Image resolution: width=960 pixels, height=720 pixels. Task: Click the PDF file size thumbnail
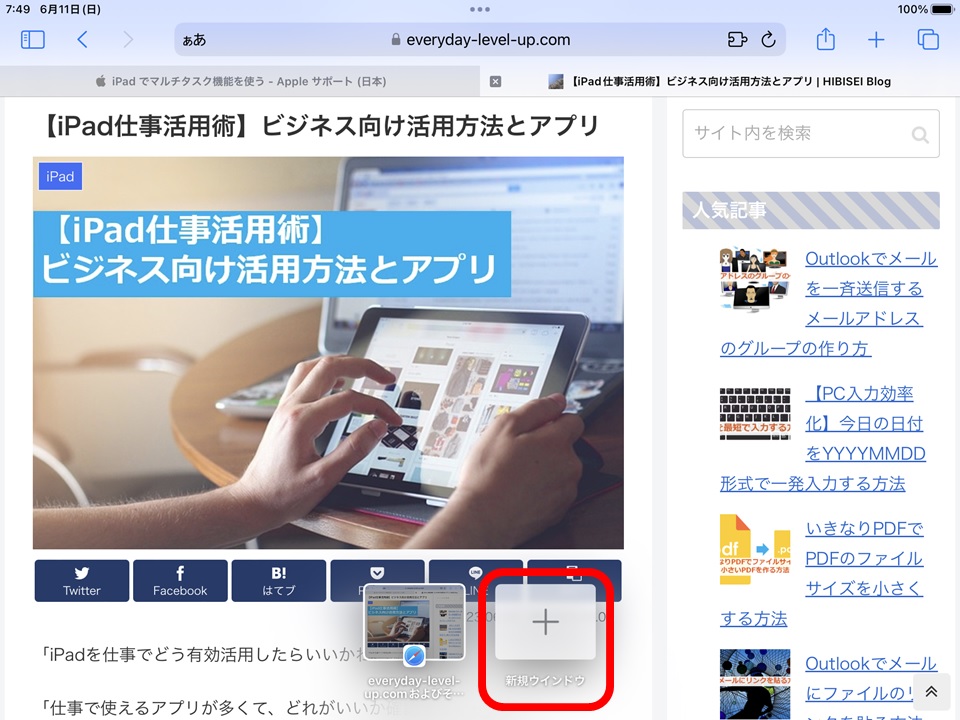[755, 549]
